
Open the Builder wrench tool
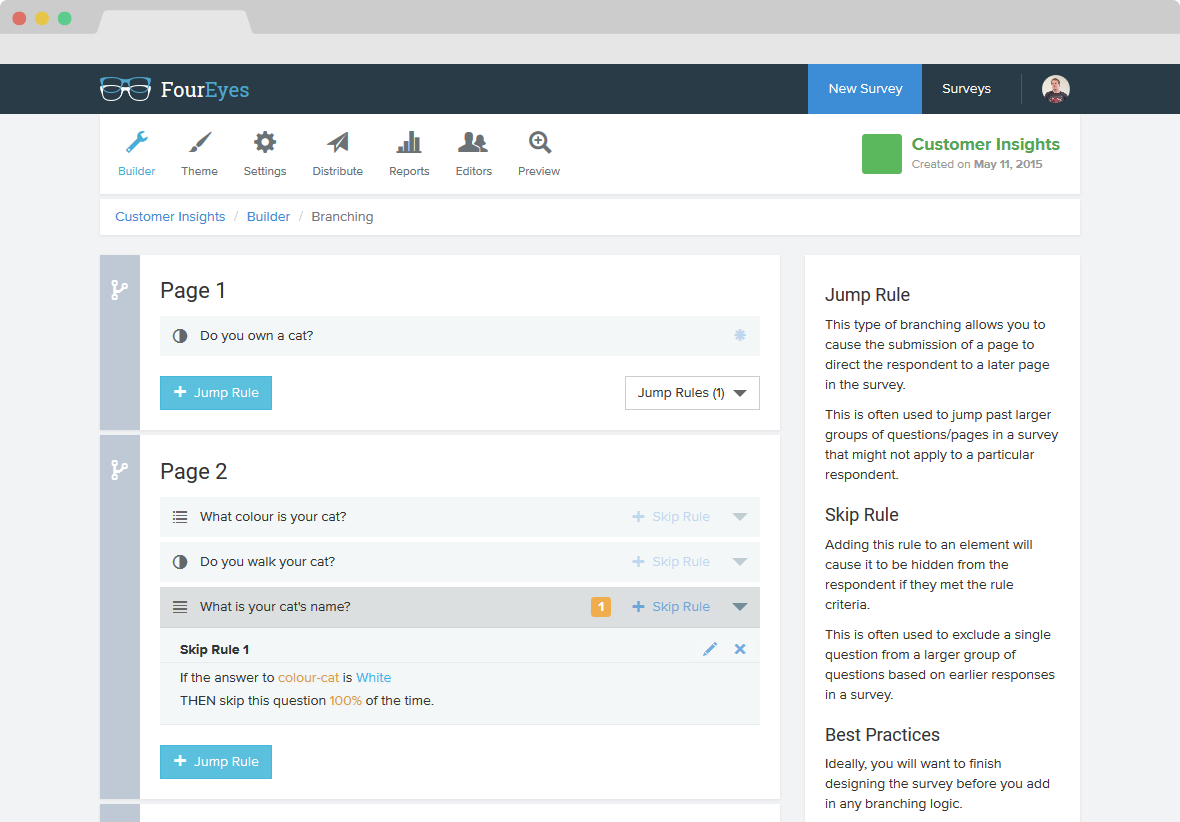coord(137,142)
